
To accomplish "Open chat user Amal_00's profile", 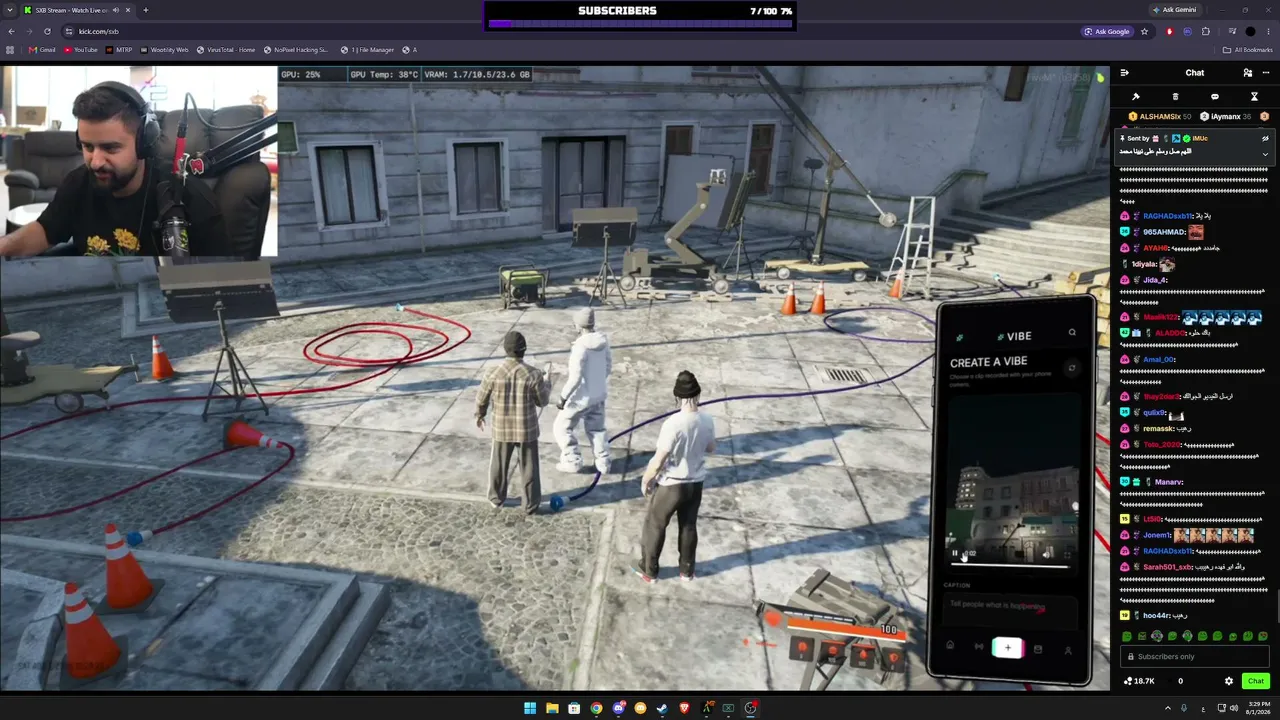I will [1159, 359].
